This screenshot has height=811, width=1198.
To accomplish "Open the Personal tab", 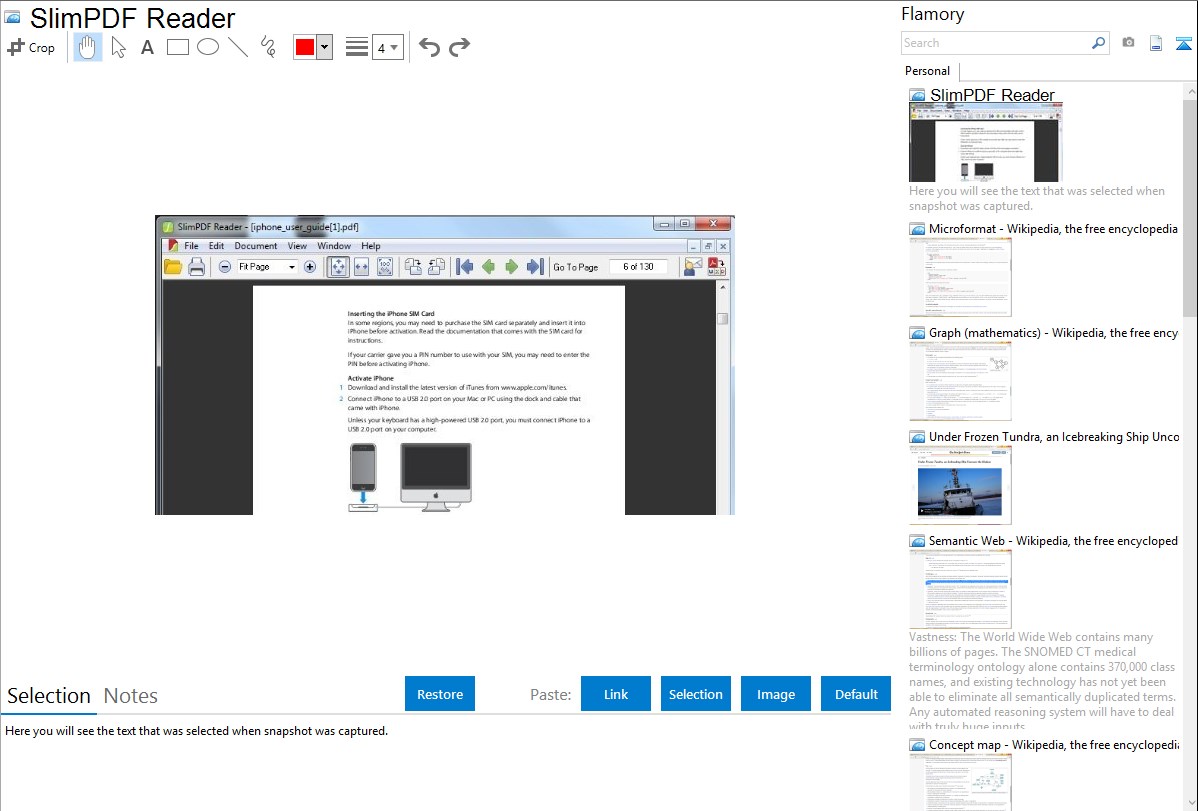I will 927,71.
